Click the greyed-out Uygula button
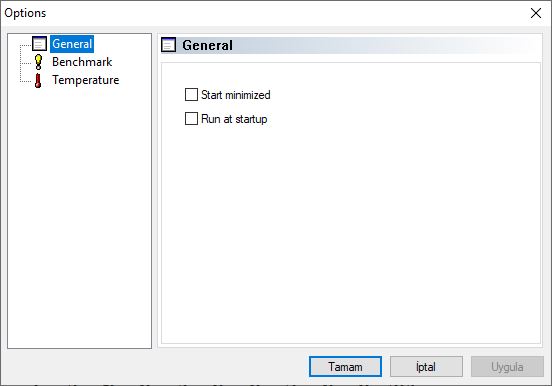This screenshot has height=386, width=552. pos(507,367)
